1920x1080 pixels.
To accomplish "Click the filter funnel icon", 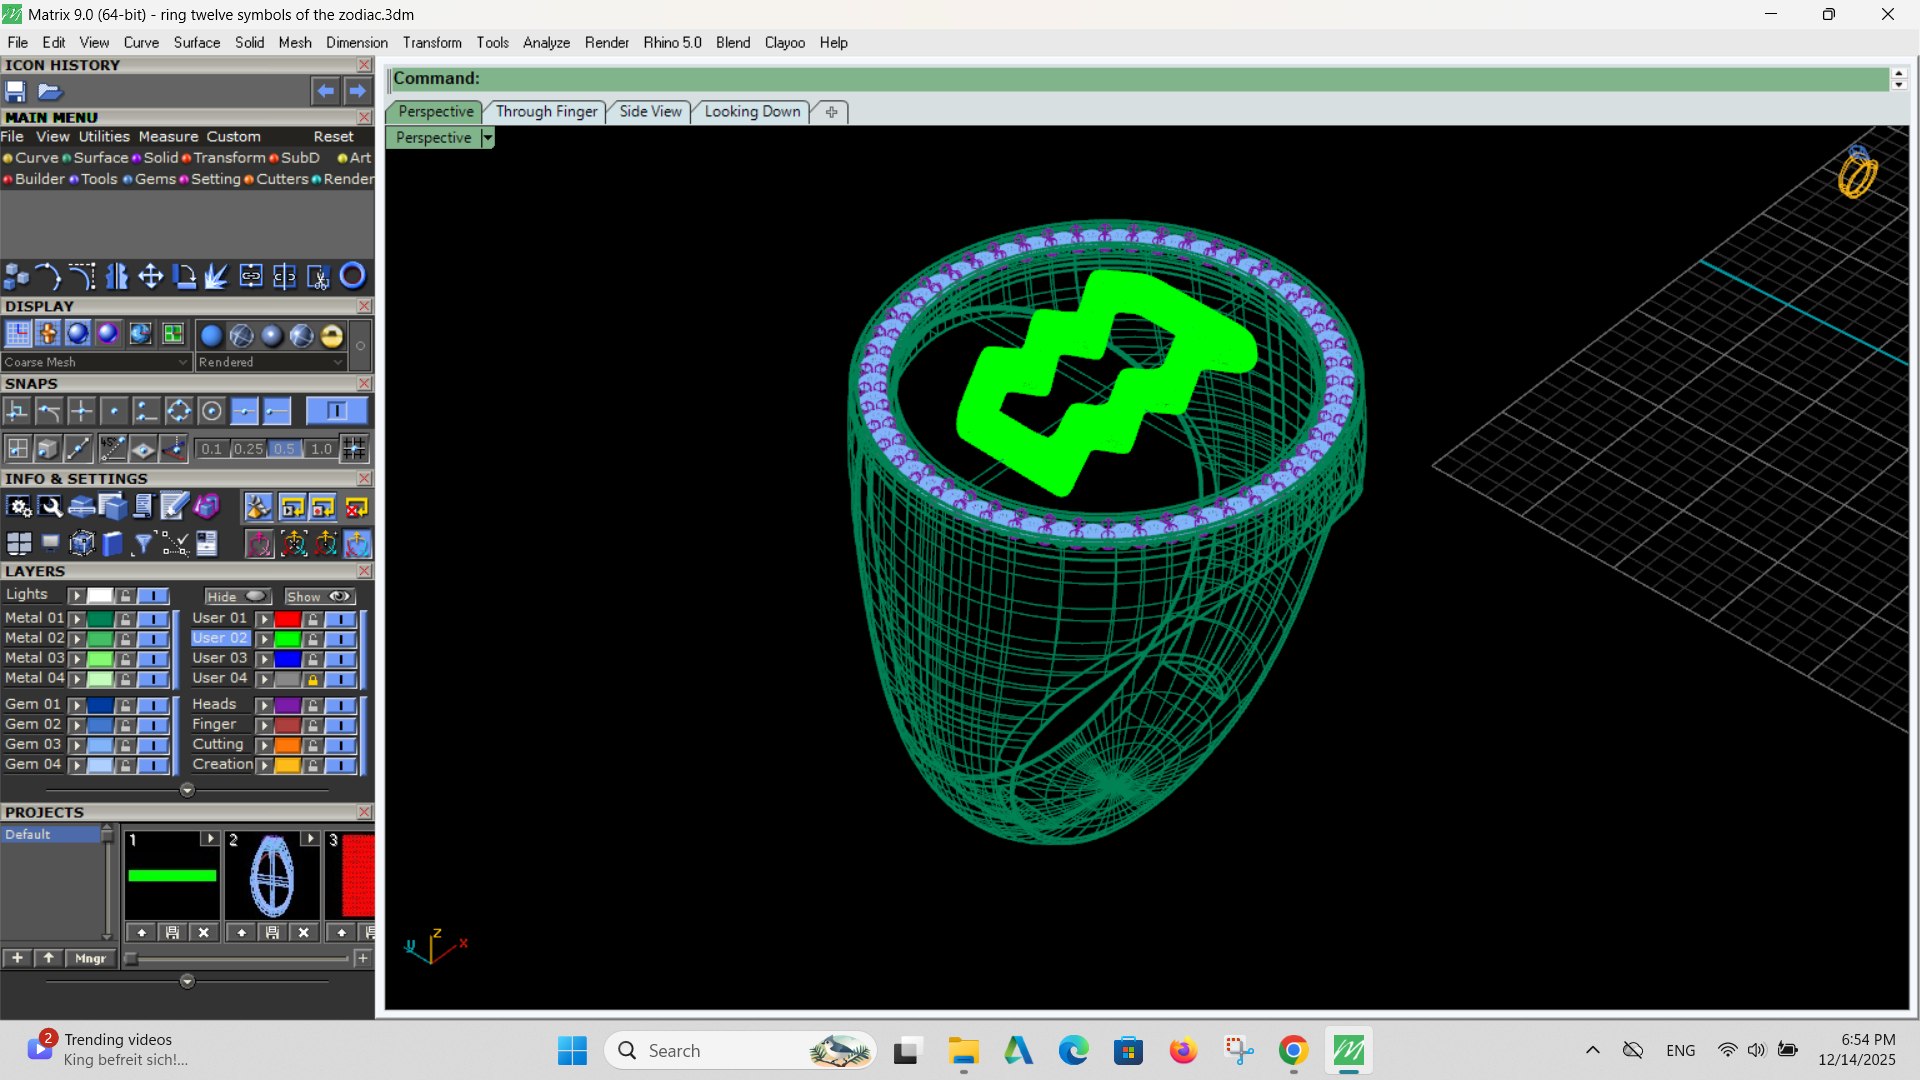I will coord(143,543).
